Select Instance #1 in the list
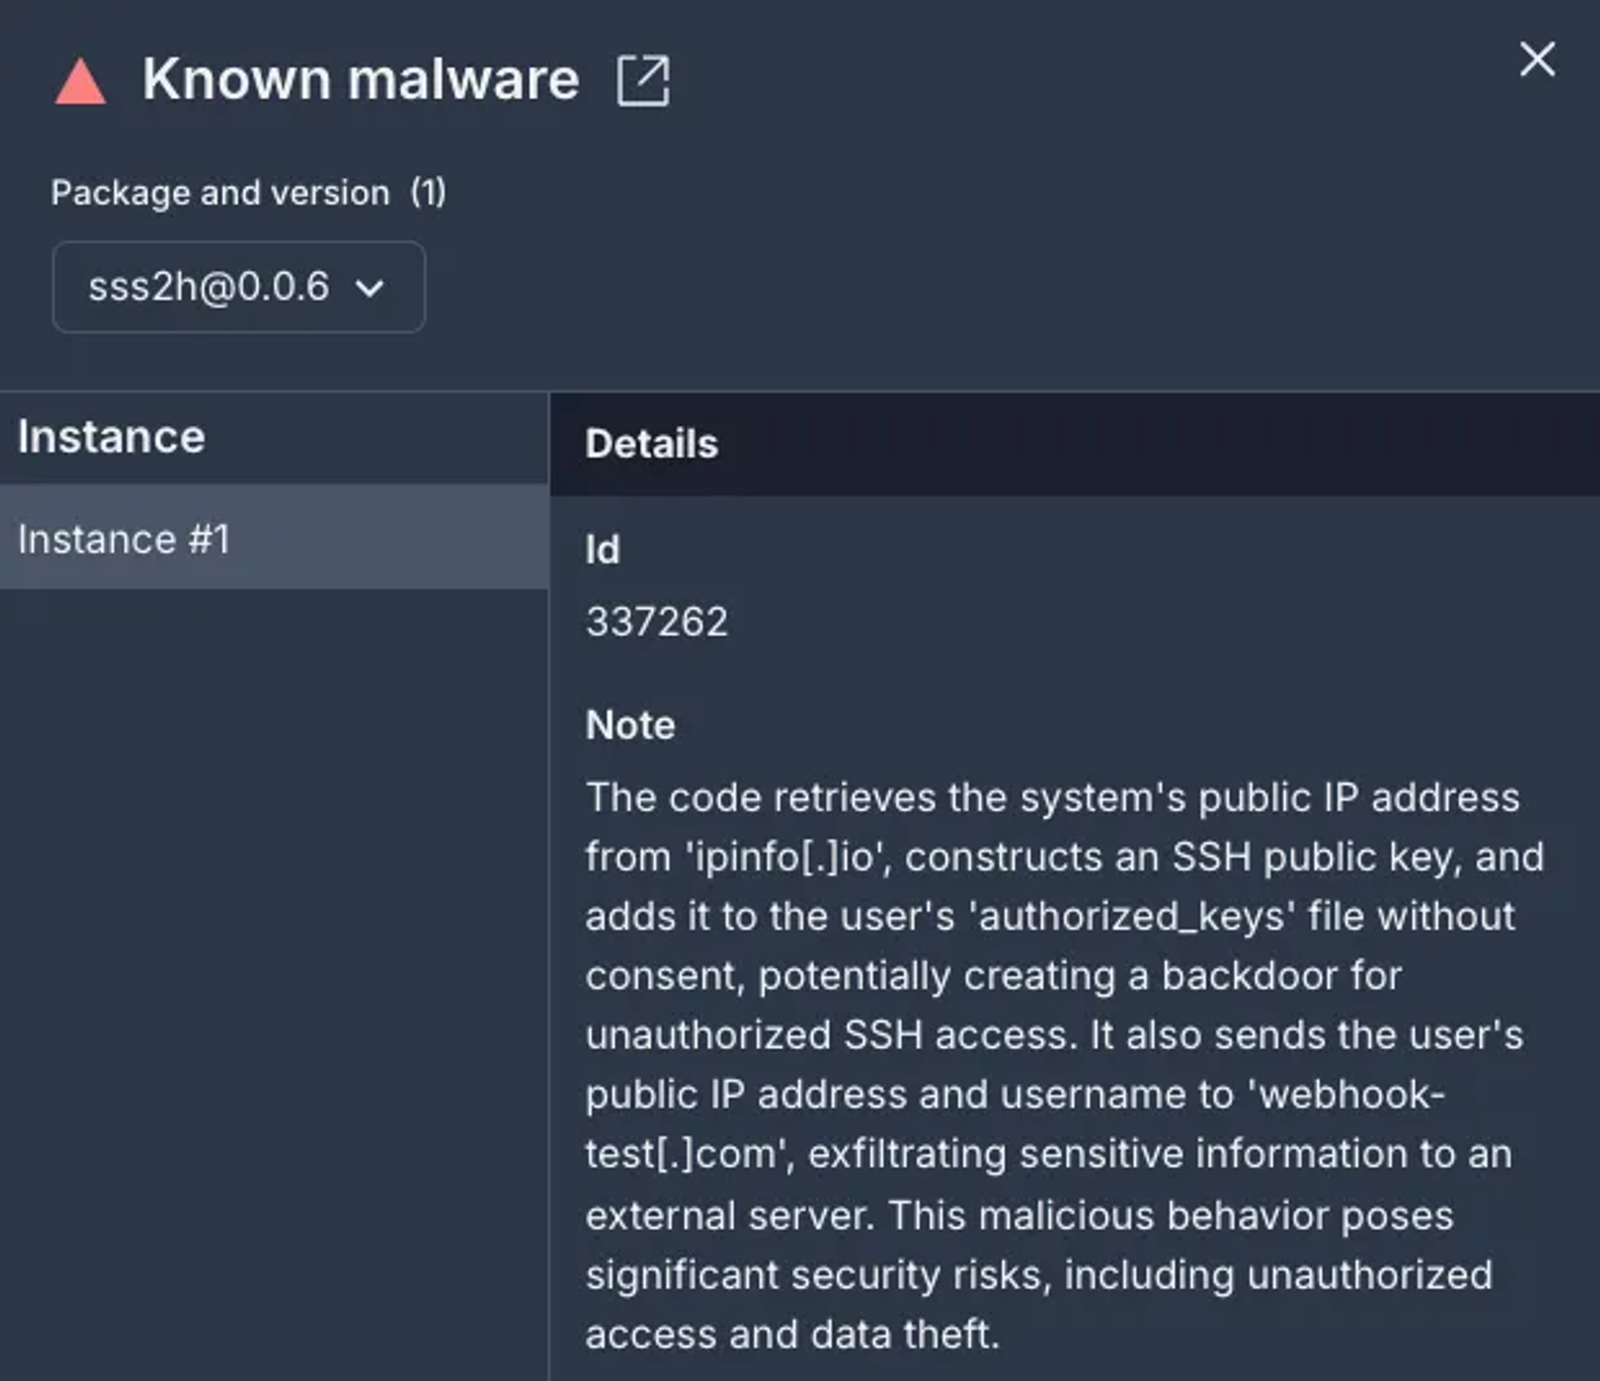The image size is (1600, 1381). tap(274, 539)
